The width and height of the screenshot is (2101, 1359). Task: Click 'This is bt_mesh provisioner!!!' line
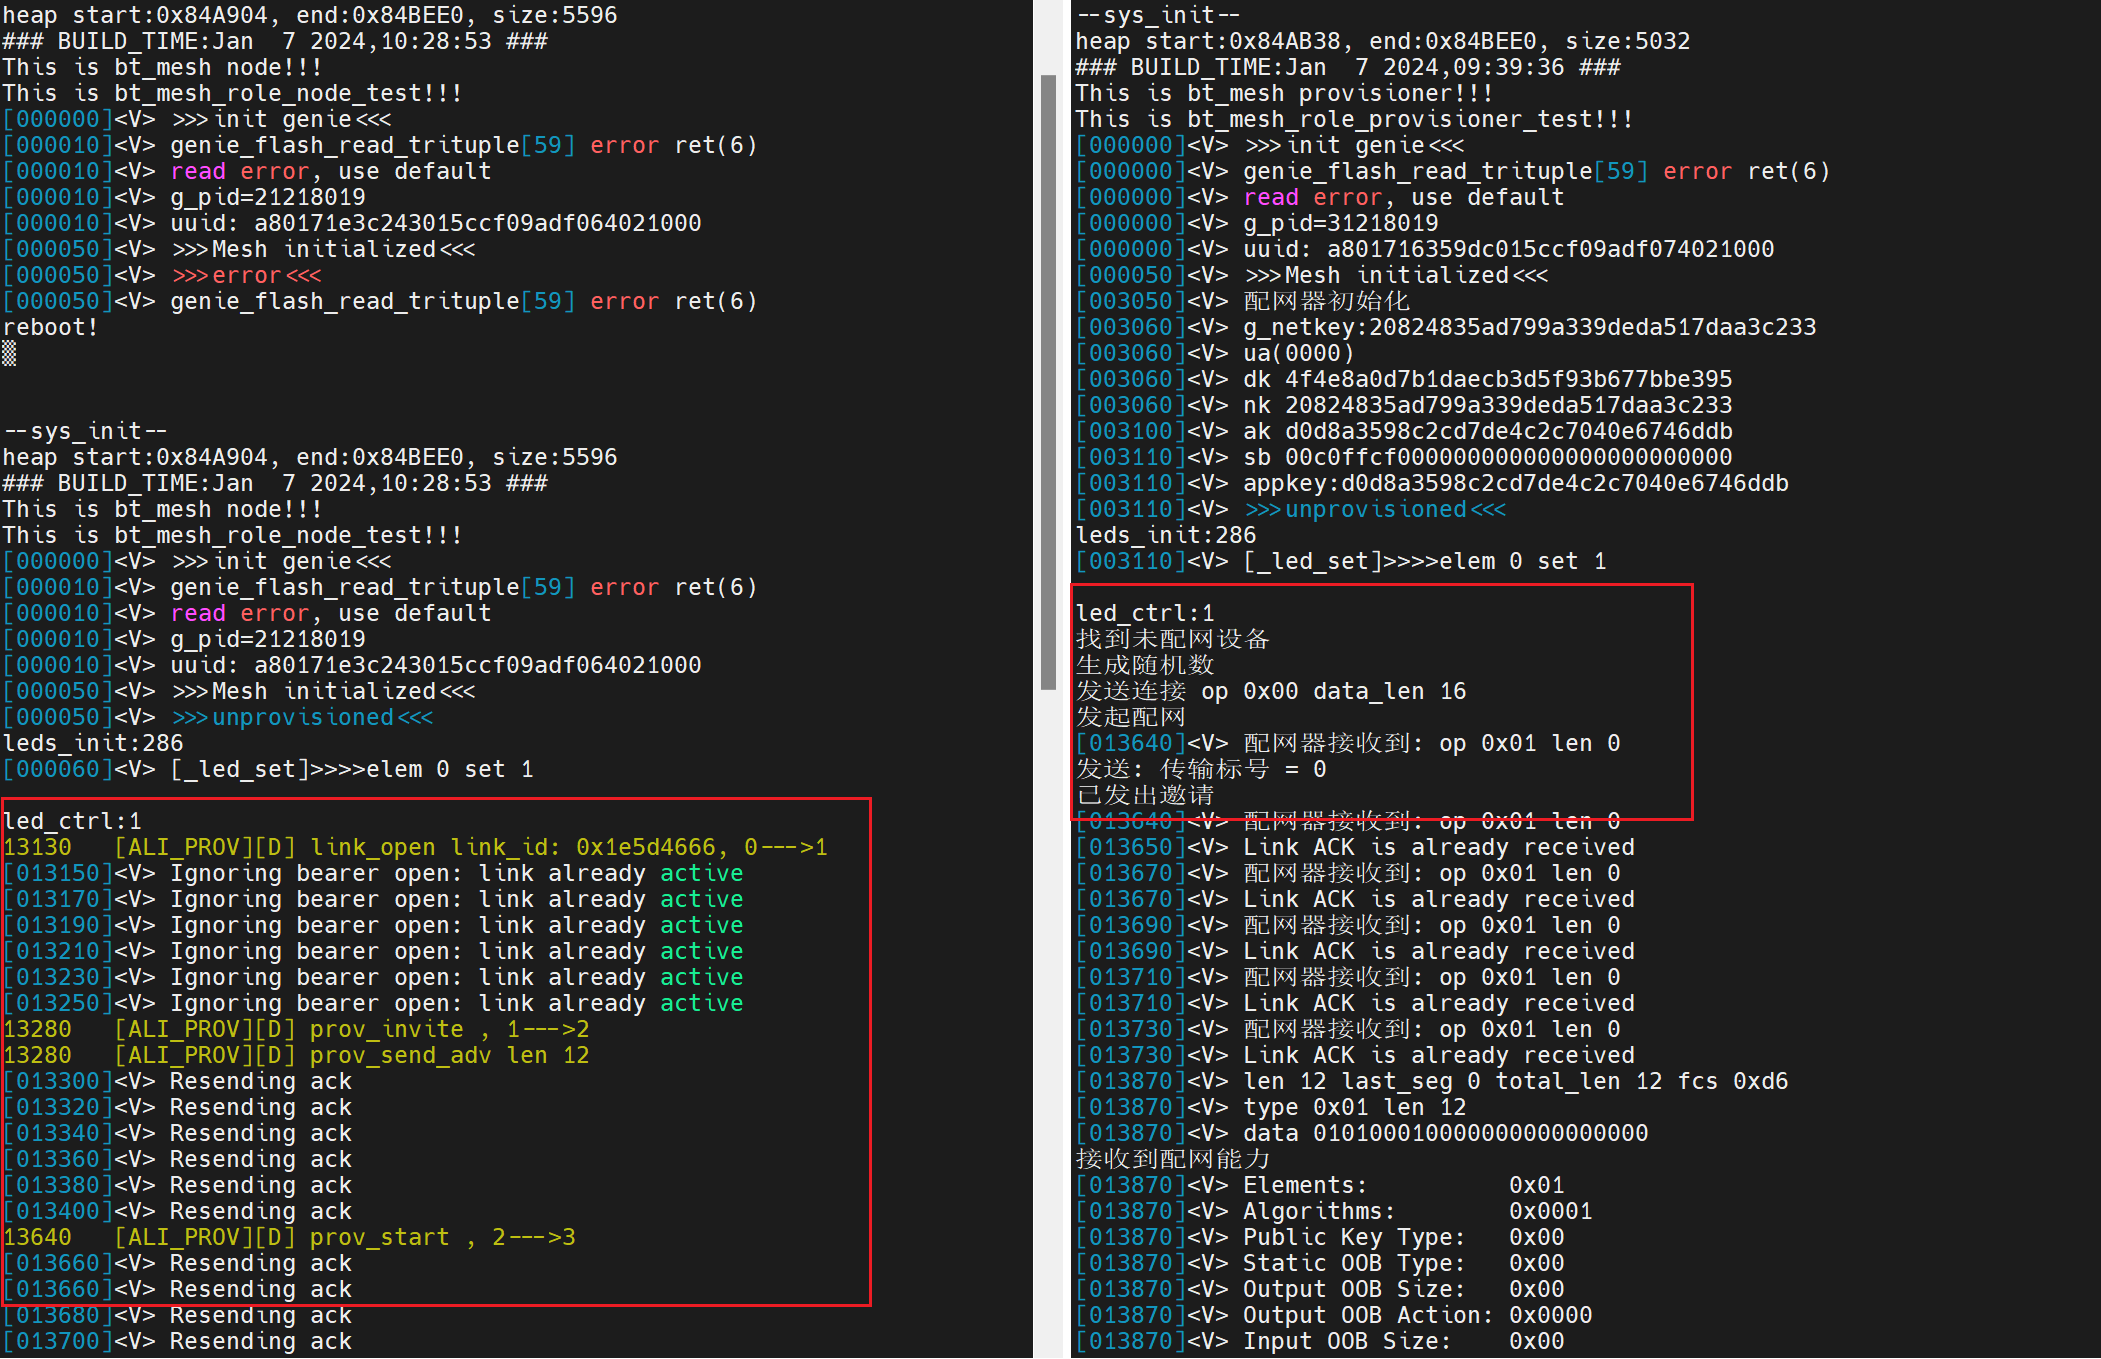point(1284,93)
